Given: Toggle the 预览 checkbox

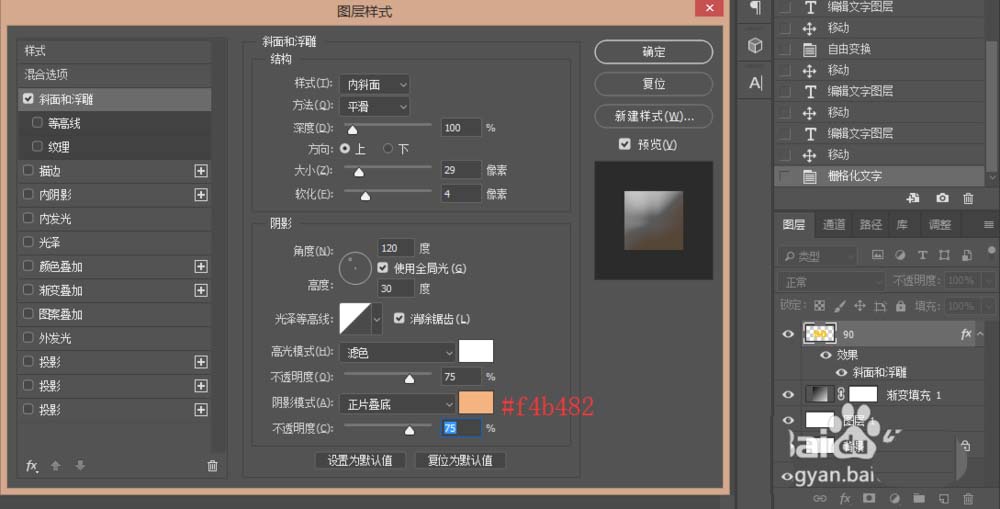Looking at the screenshot, I should tap(624, 144).
